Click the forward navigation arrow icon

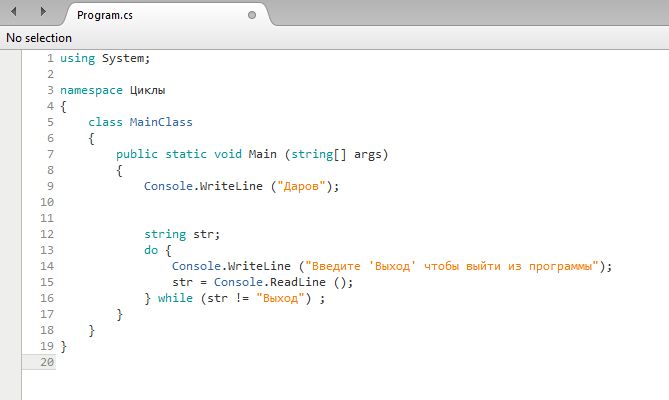tap(43, 11)
